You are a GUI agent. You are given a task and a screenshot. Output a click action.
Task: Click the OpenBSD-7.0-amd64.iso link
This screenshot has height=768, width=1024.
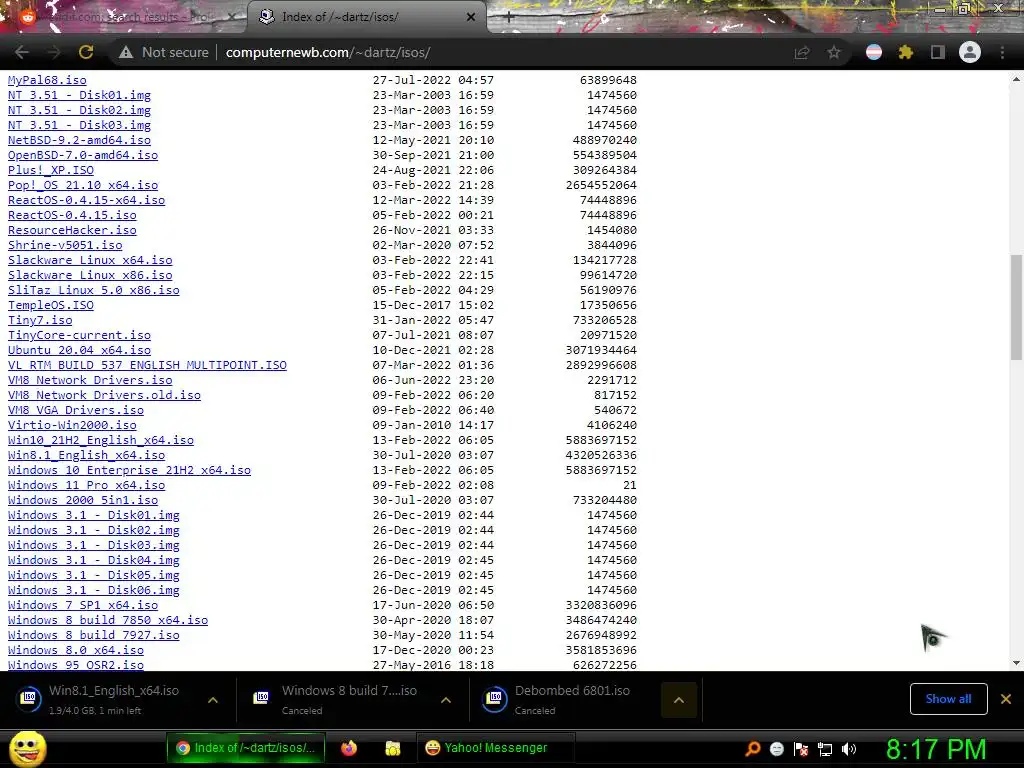click(x=83, y=155)
